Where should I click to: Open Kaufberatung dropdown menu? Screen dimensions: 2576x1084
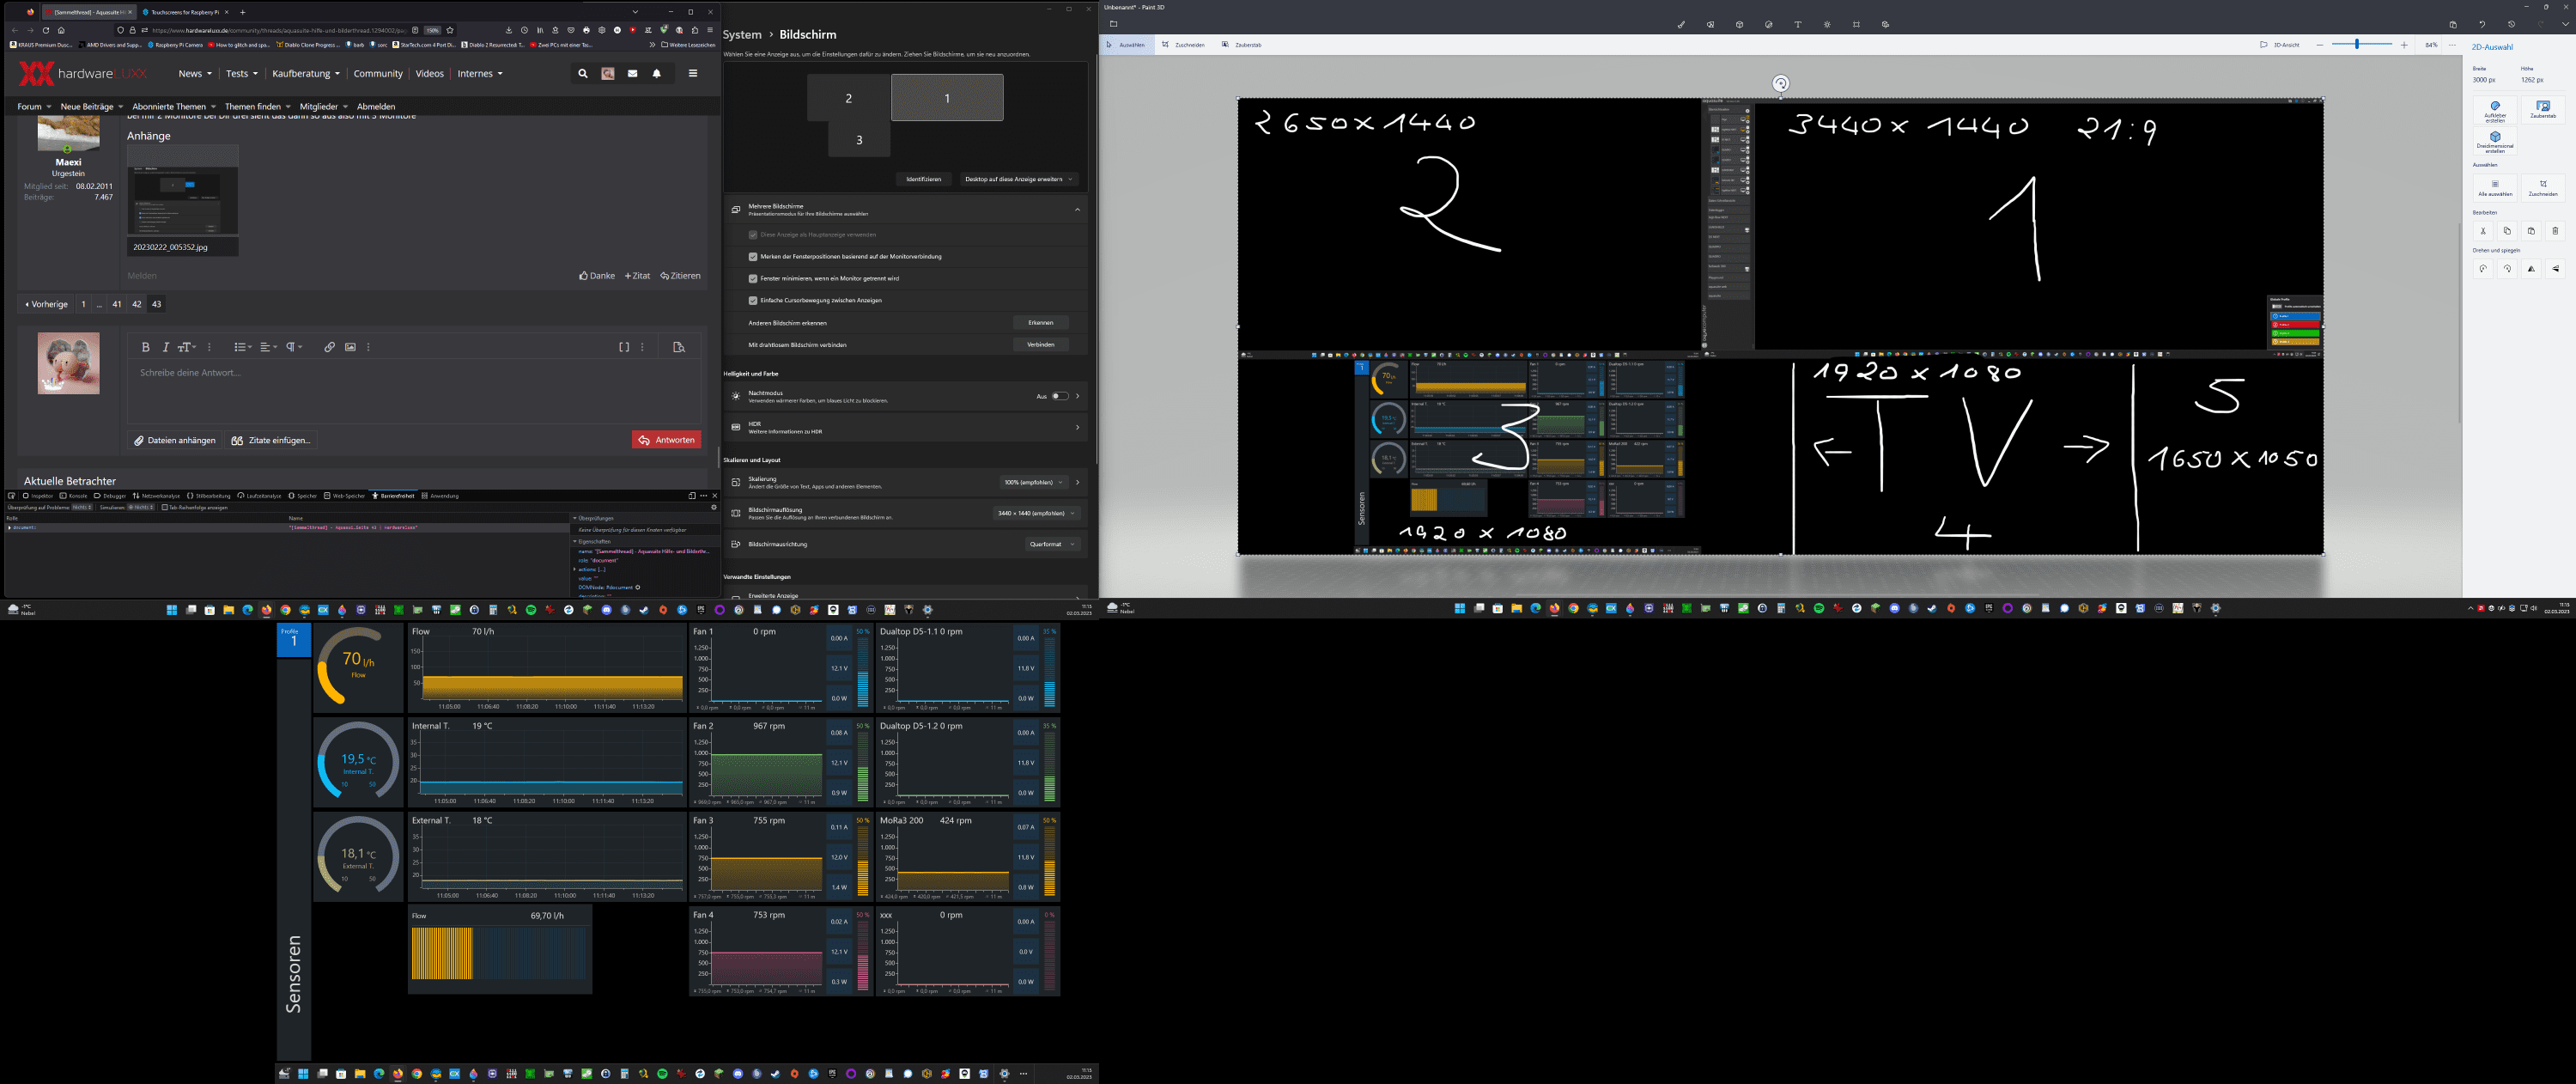coord(306,73)
